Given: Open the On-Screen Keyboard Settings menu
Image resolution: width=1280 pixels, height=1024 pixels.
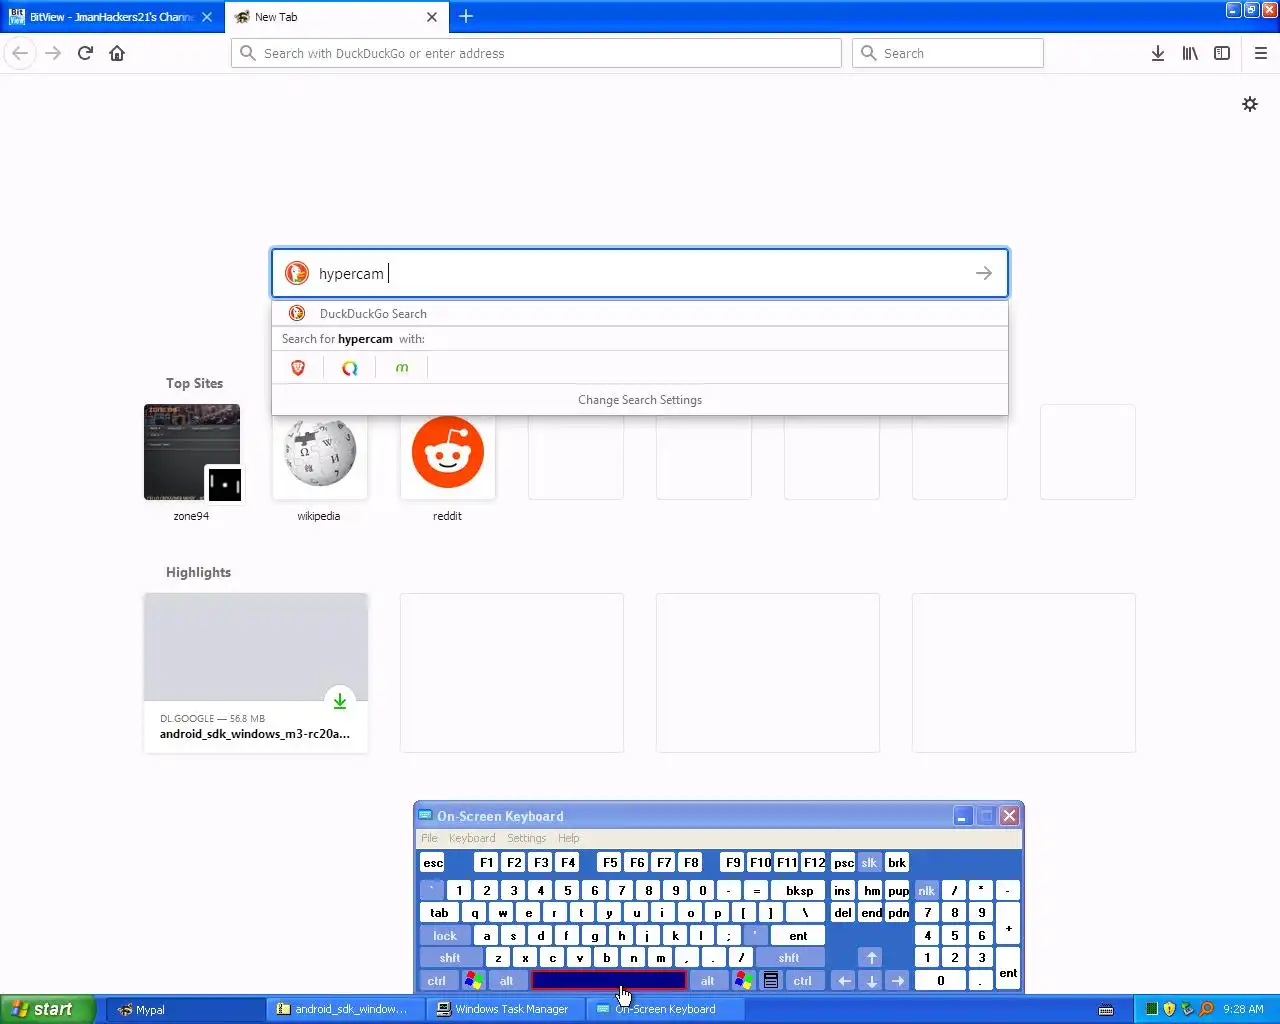Looking at the screenshot, I should pos(526,838).
